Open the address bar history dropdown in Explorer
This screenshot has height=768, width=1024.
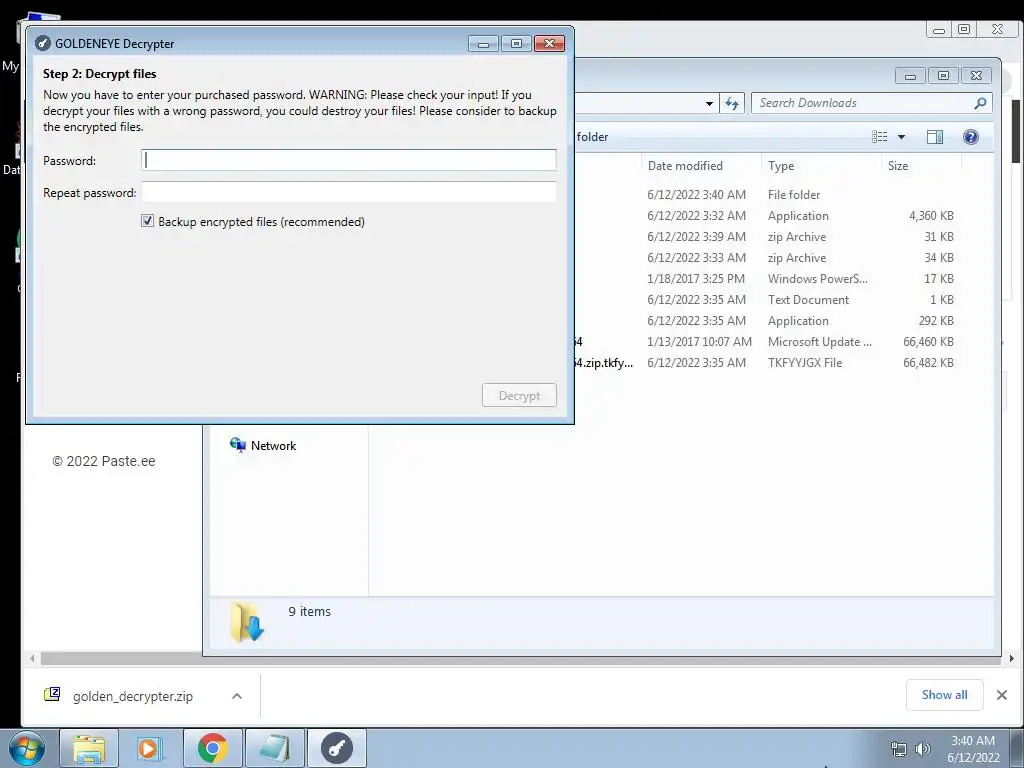pyautogui.click(x=709, y=103)
